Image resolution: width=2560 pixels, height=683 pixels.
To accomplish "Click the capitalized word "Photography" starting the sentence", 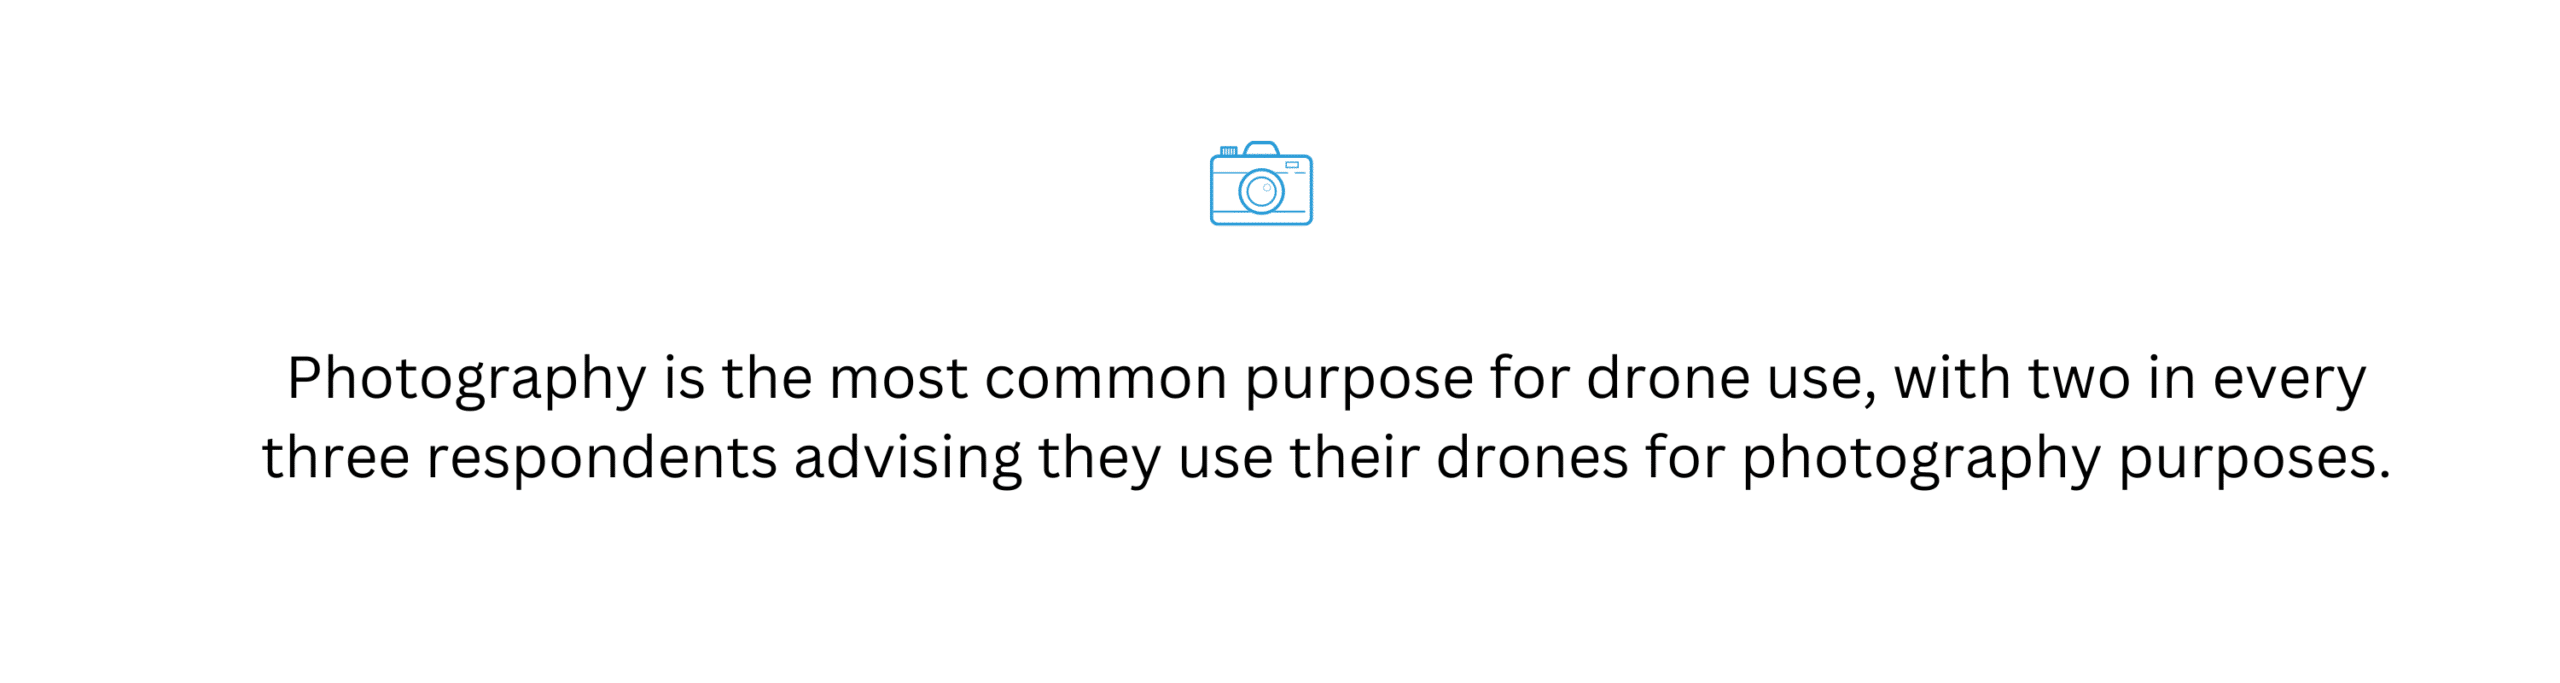I will click(x=467, y=380).
